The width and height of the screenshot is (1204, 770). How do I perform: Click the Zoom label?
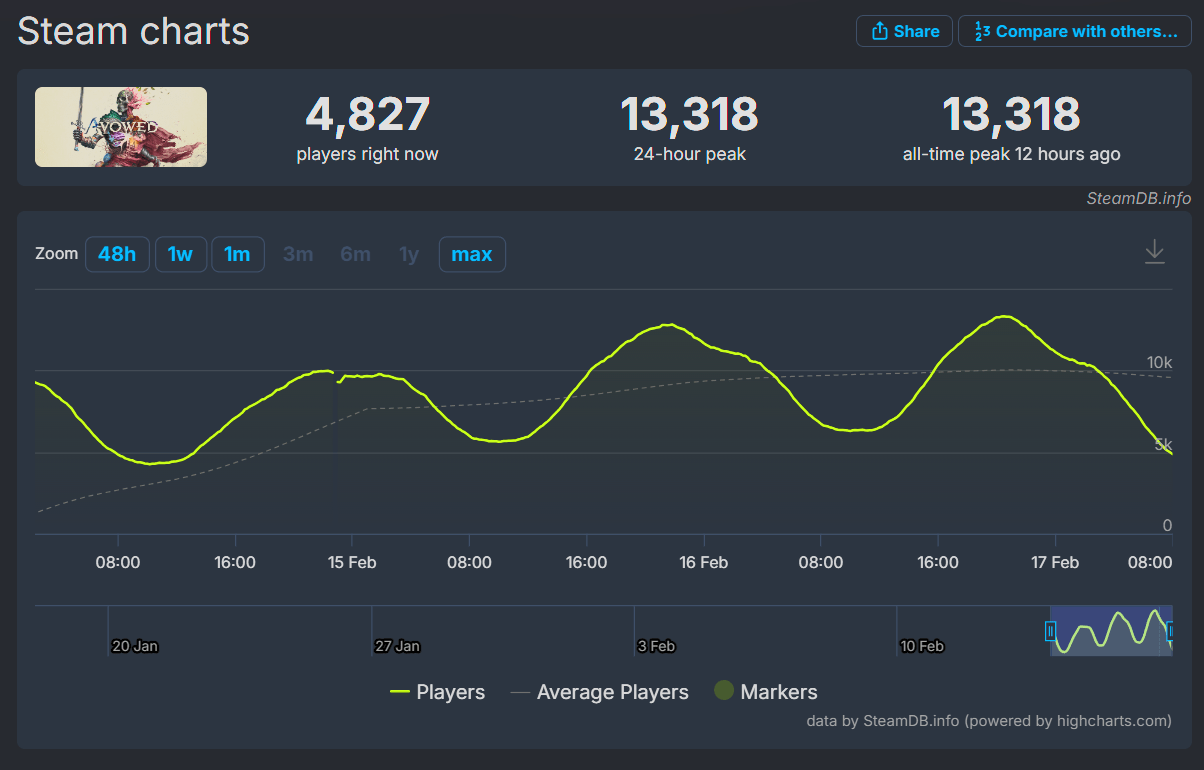[56, 253]
